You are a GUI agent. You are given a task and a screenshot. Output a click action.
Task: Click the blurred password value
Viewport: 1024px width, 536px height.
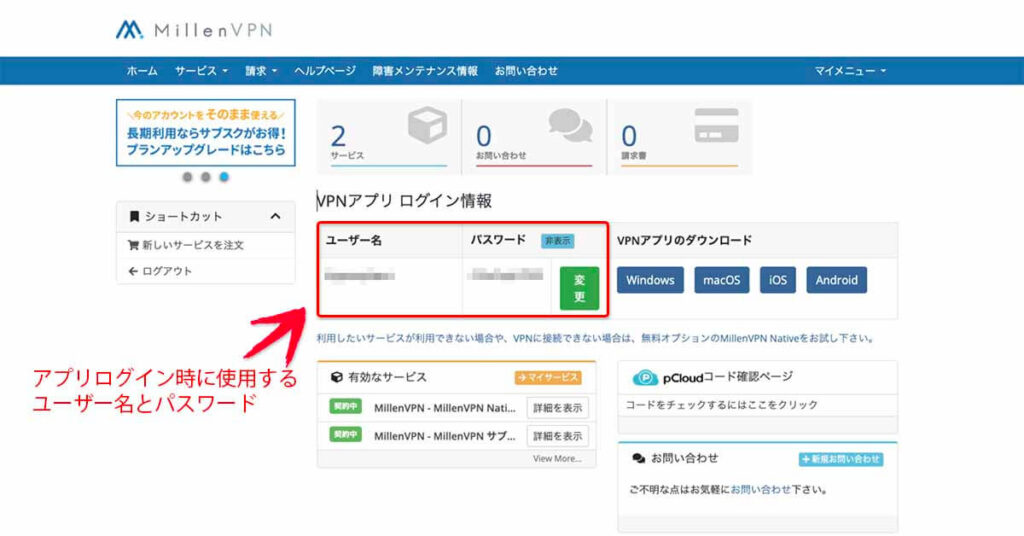[x=505, y=274]
